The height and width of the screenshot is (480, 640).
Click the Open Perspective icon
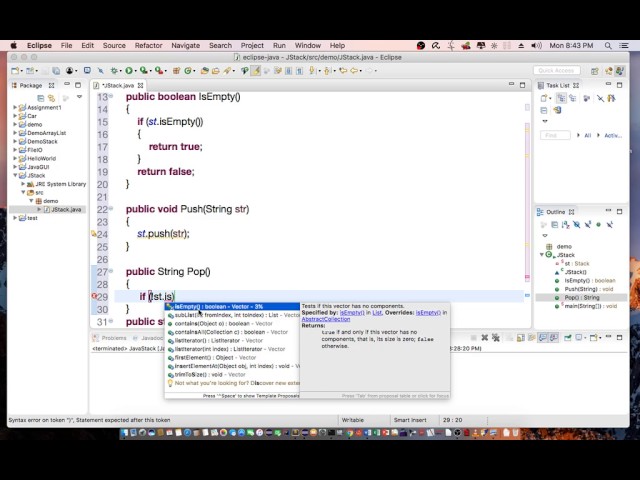coord(595,71)
